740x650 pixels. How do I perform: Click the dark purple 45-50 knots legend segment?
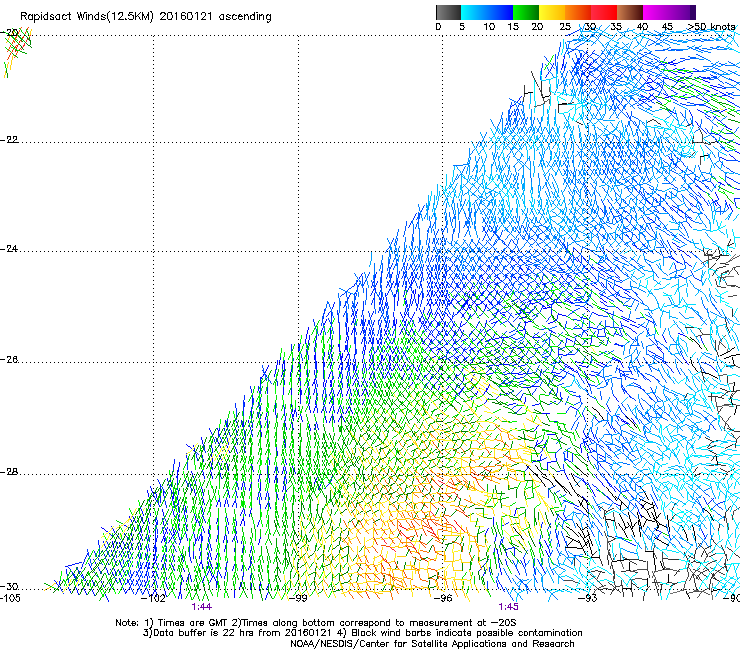coord(682,12)
